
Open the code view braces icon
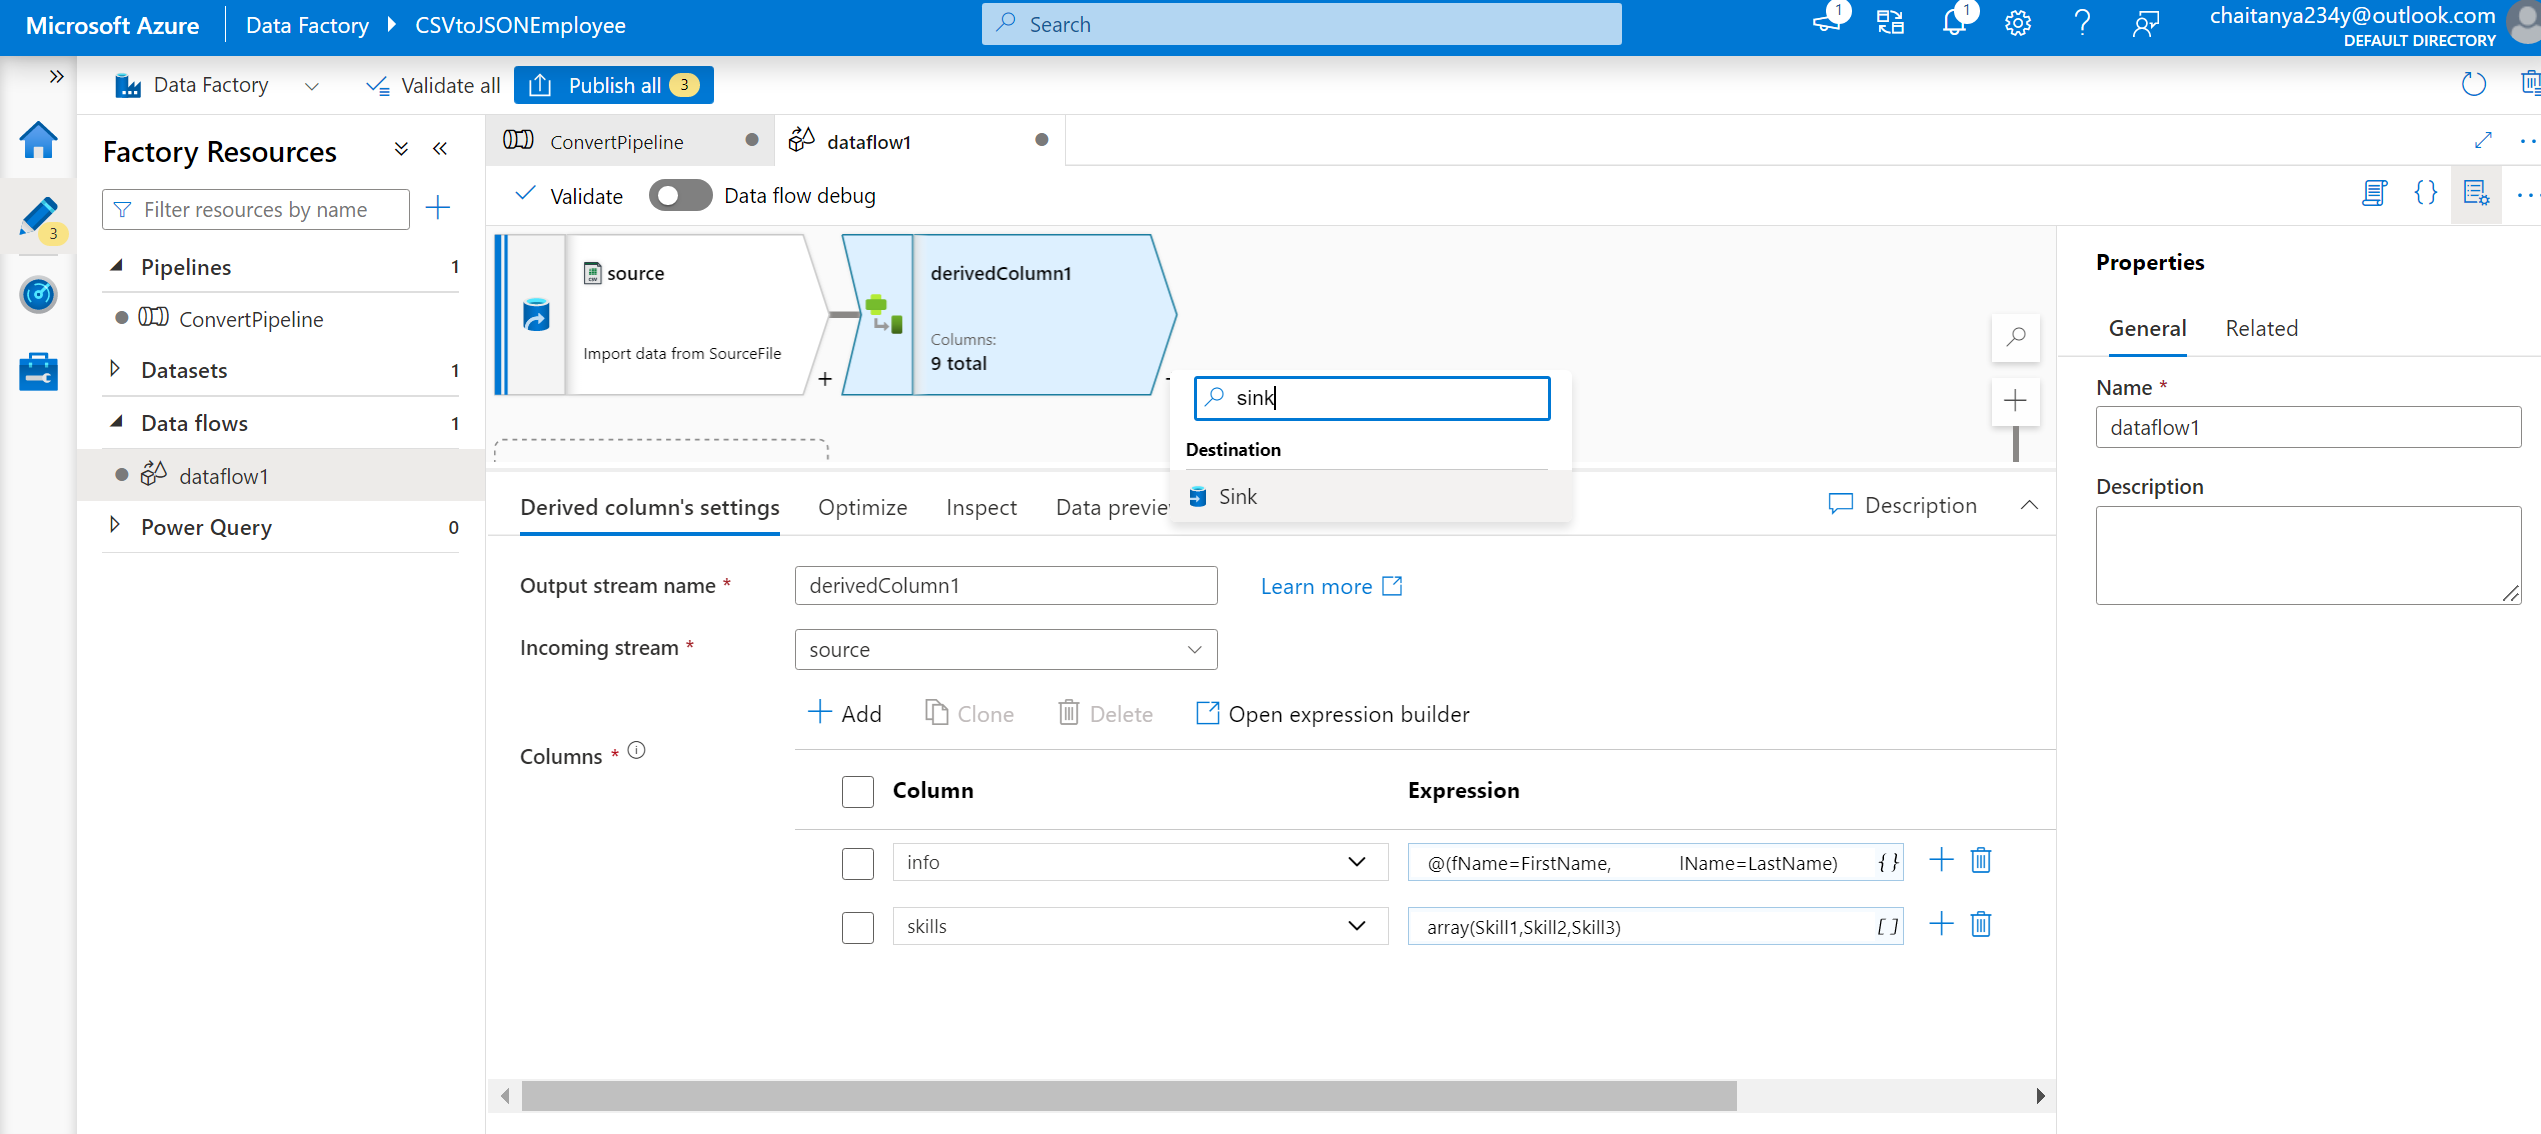tap(2425, 193)
